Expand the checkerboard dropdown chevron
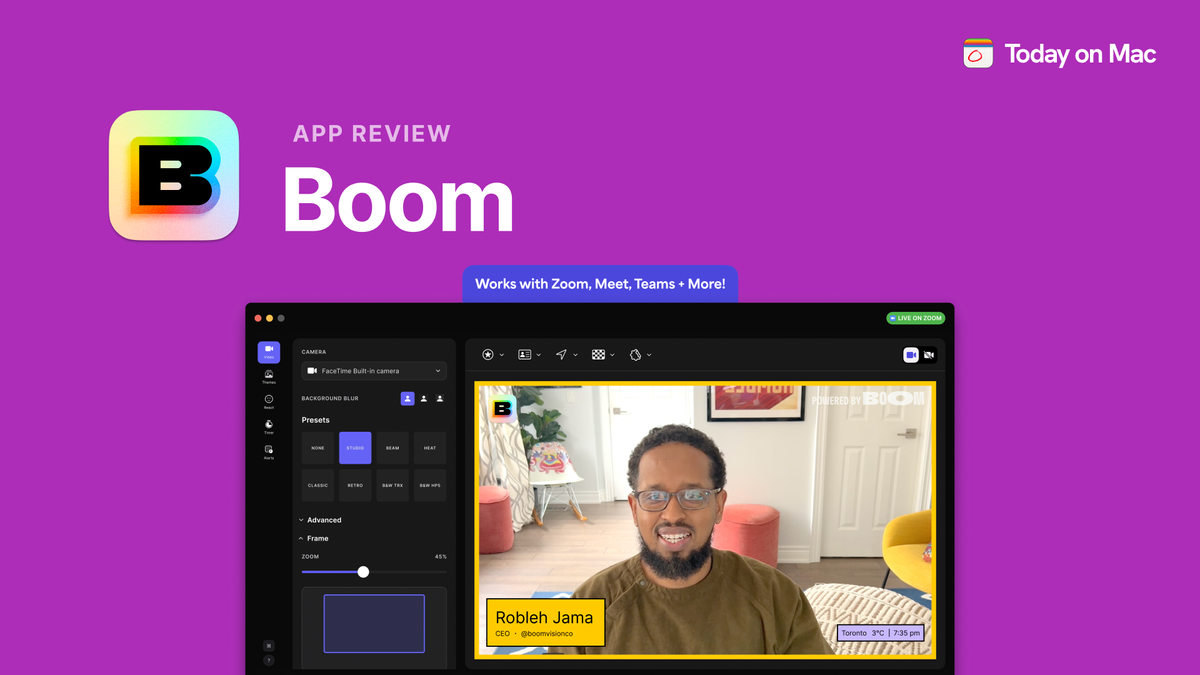This screenshot has width=1200, height=675. [612, 355]
